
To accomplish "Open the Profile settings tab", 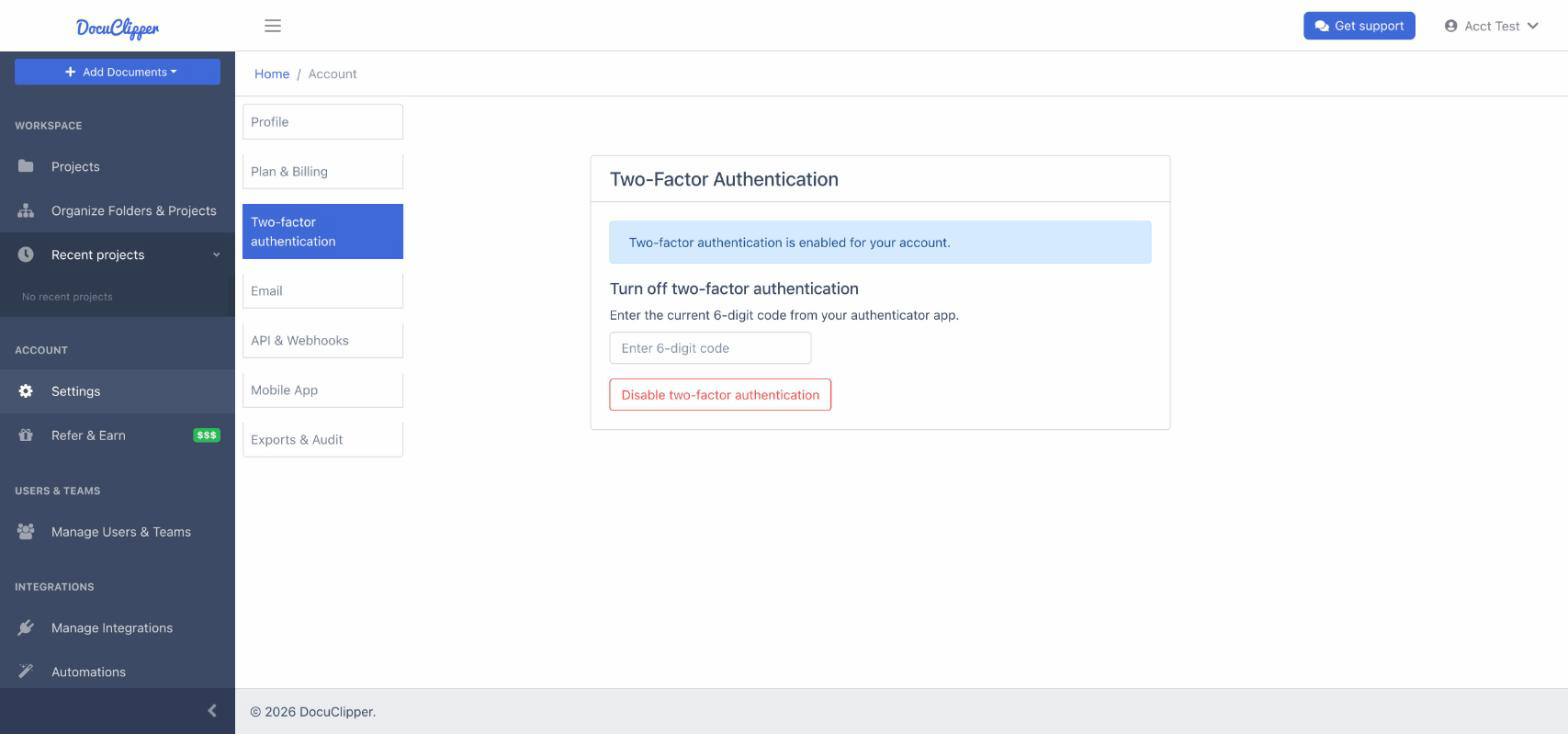I will pyautogui.click(x=323, y=122).
